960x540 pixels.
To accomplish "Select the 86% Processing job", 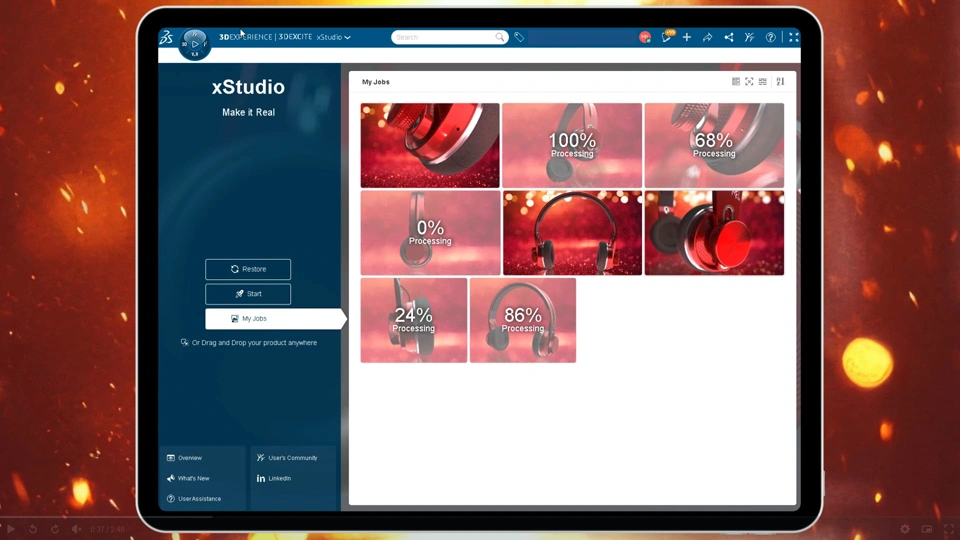I will (x=522, y=320).
